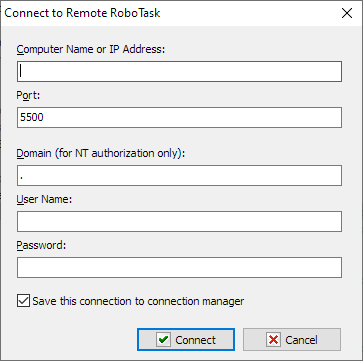Click the 'Password:' label

[42, 245]
